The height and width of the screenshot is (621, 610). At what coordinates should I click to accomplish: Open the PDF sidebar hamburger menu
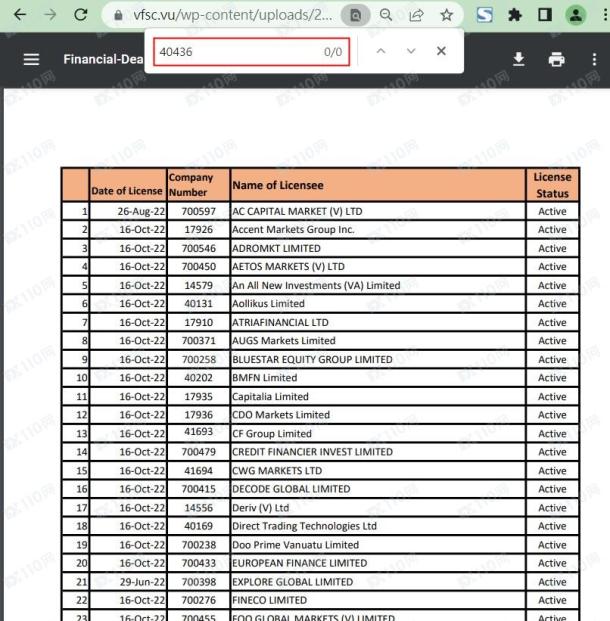tap(31, 59)
